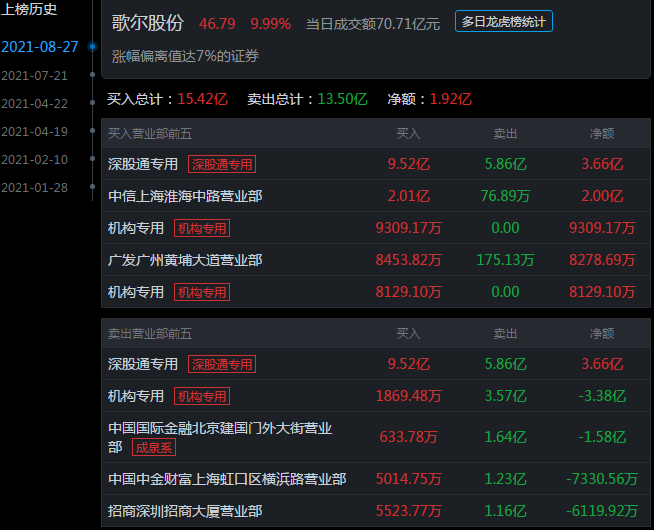This screenshot has width=654, height=530.
Task: Click 净额 total value 1.92亿
Action: [x=451, y=99]
